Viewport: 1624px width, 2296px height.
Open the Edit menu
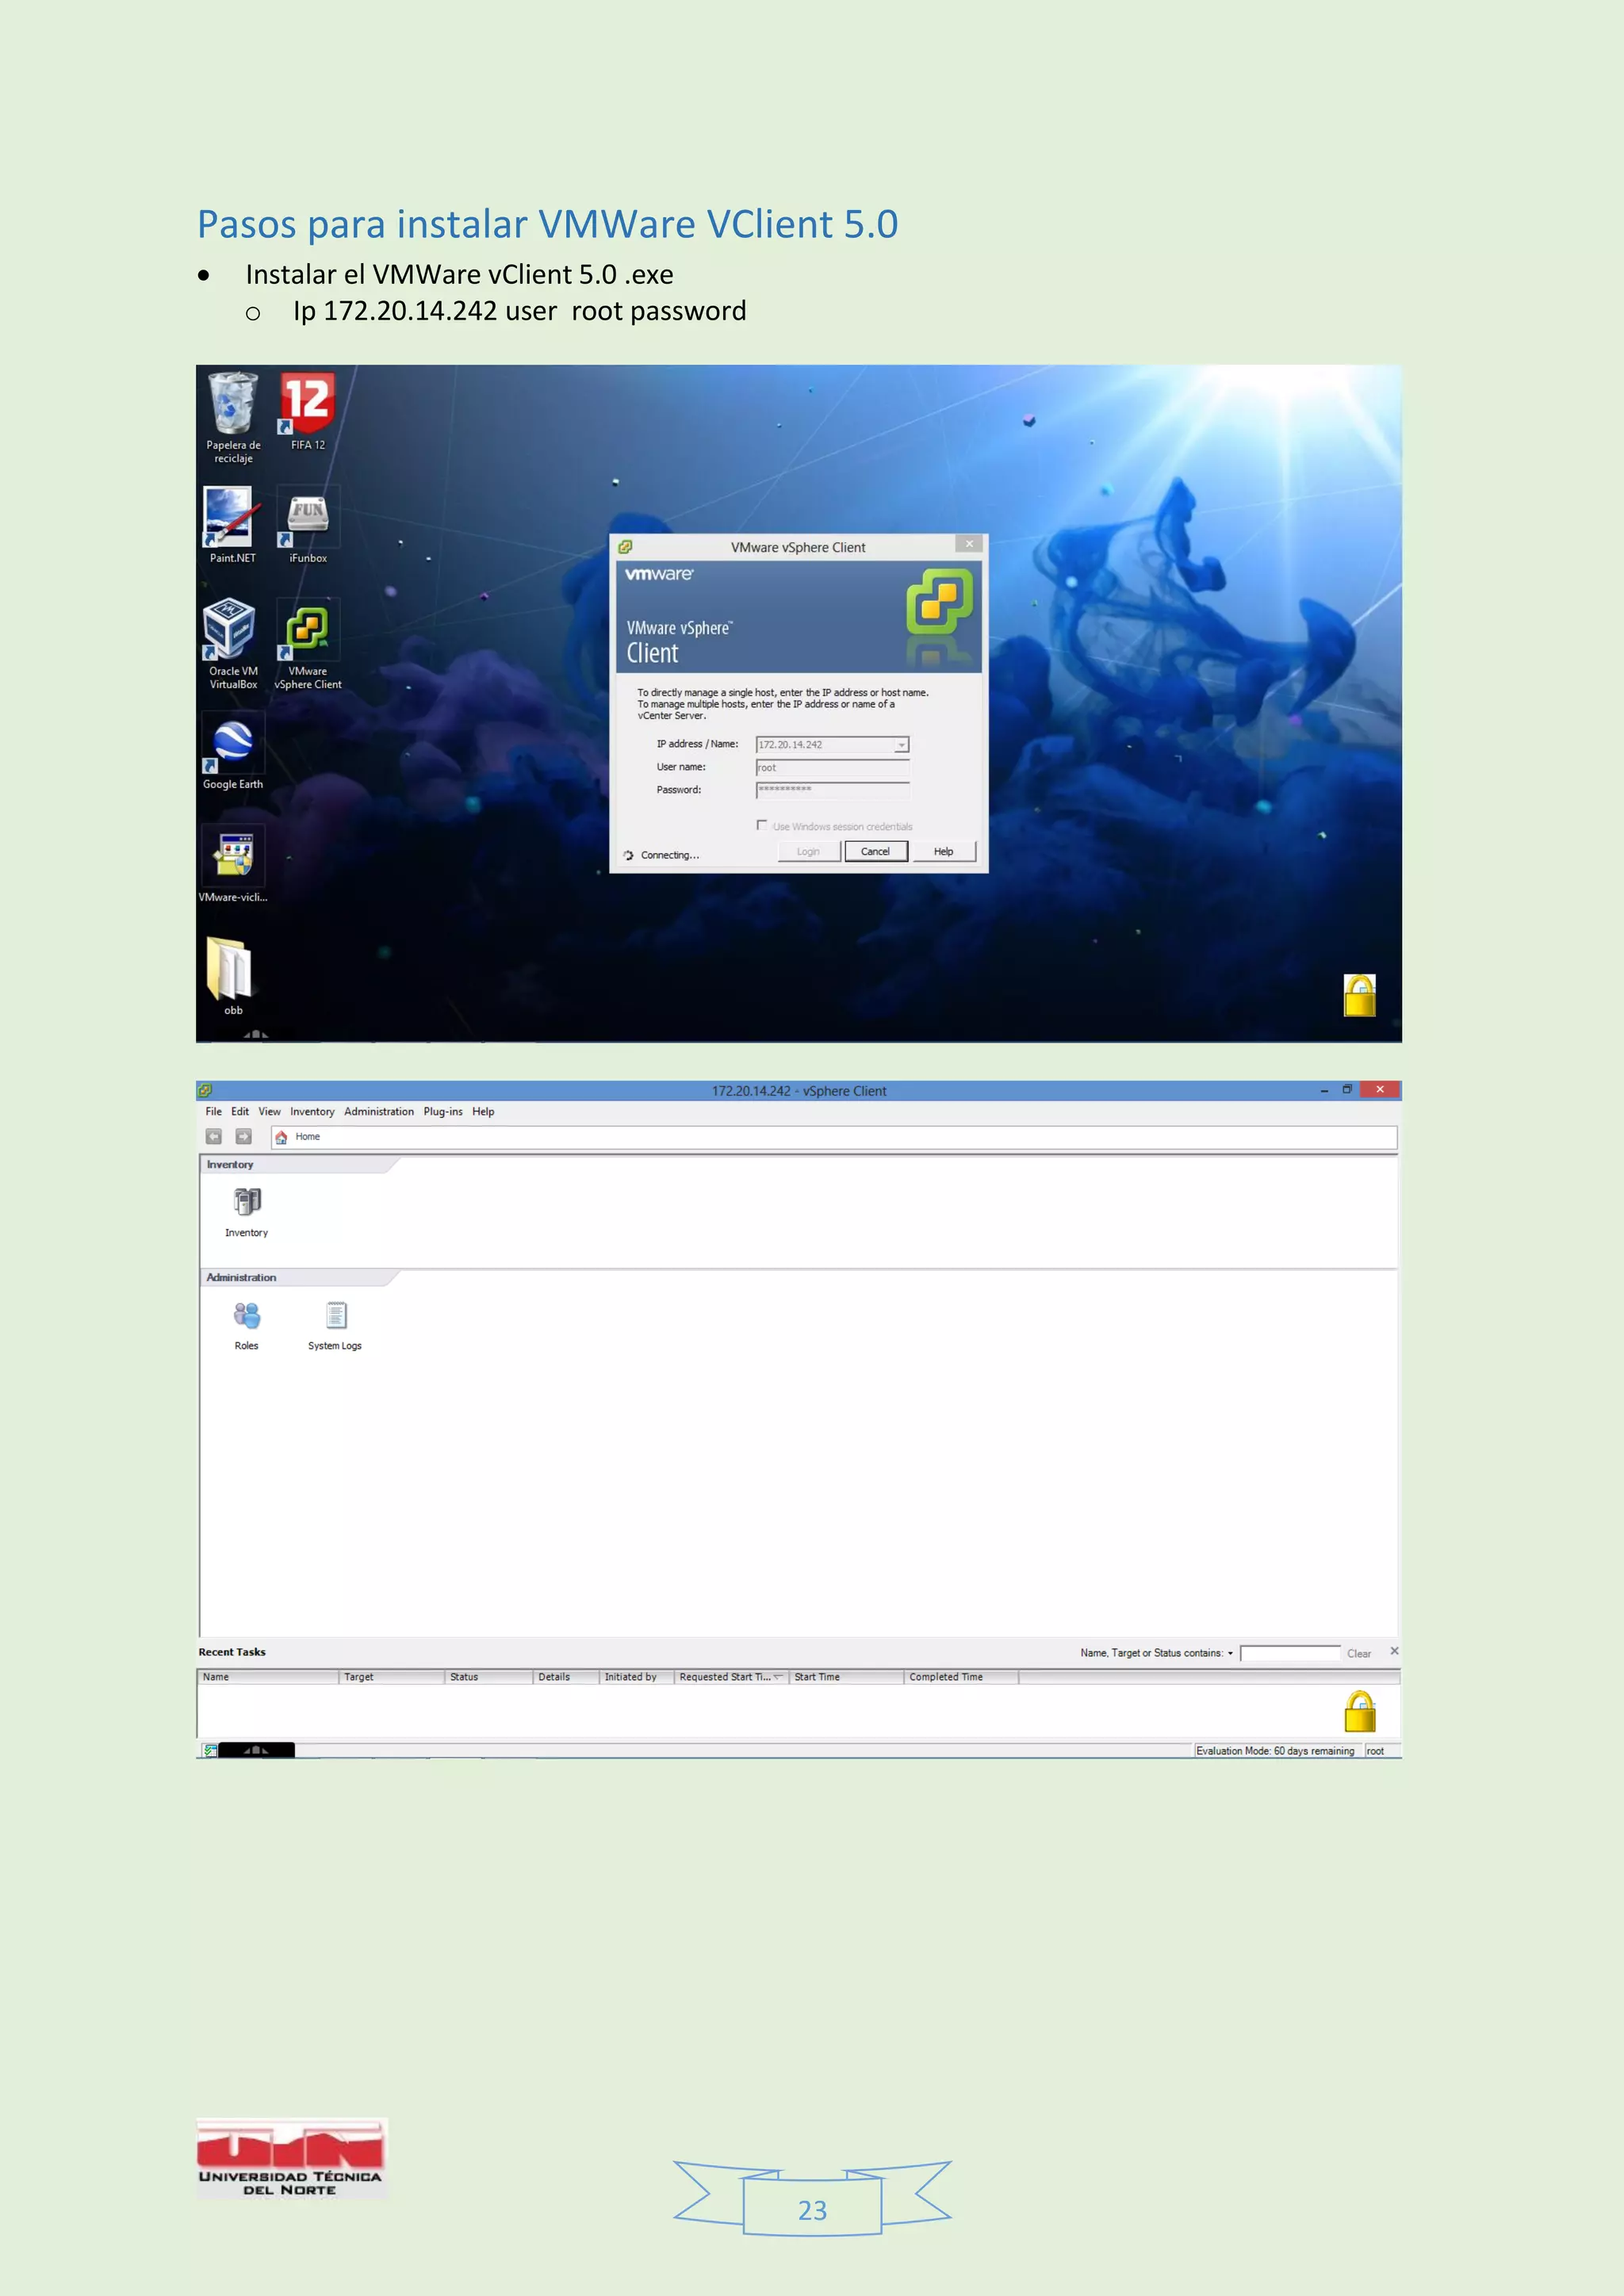click(x=240, y=1111)
